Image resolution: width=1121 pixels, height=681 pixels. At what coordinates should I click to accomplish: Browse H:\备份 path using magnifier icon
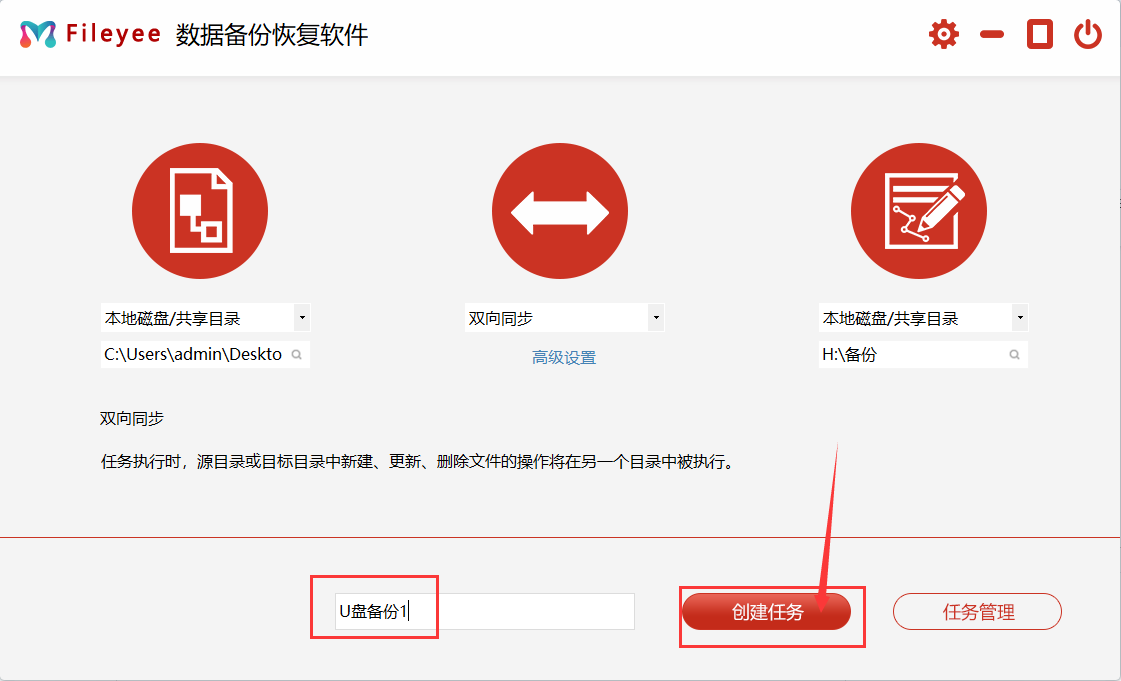click(x=1014, y=355)
